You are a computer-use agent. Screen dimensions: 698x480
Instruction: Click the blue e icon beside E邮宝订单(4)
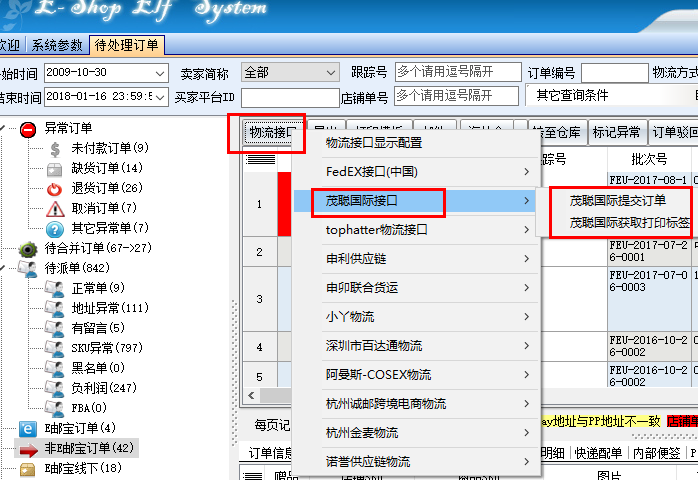(28, 429)
